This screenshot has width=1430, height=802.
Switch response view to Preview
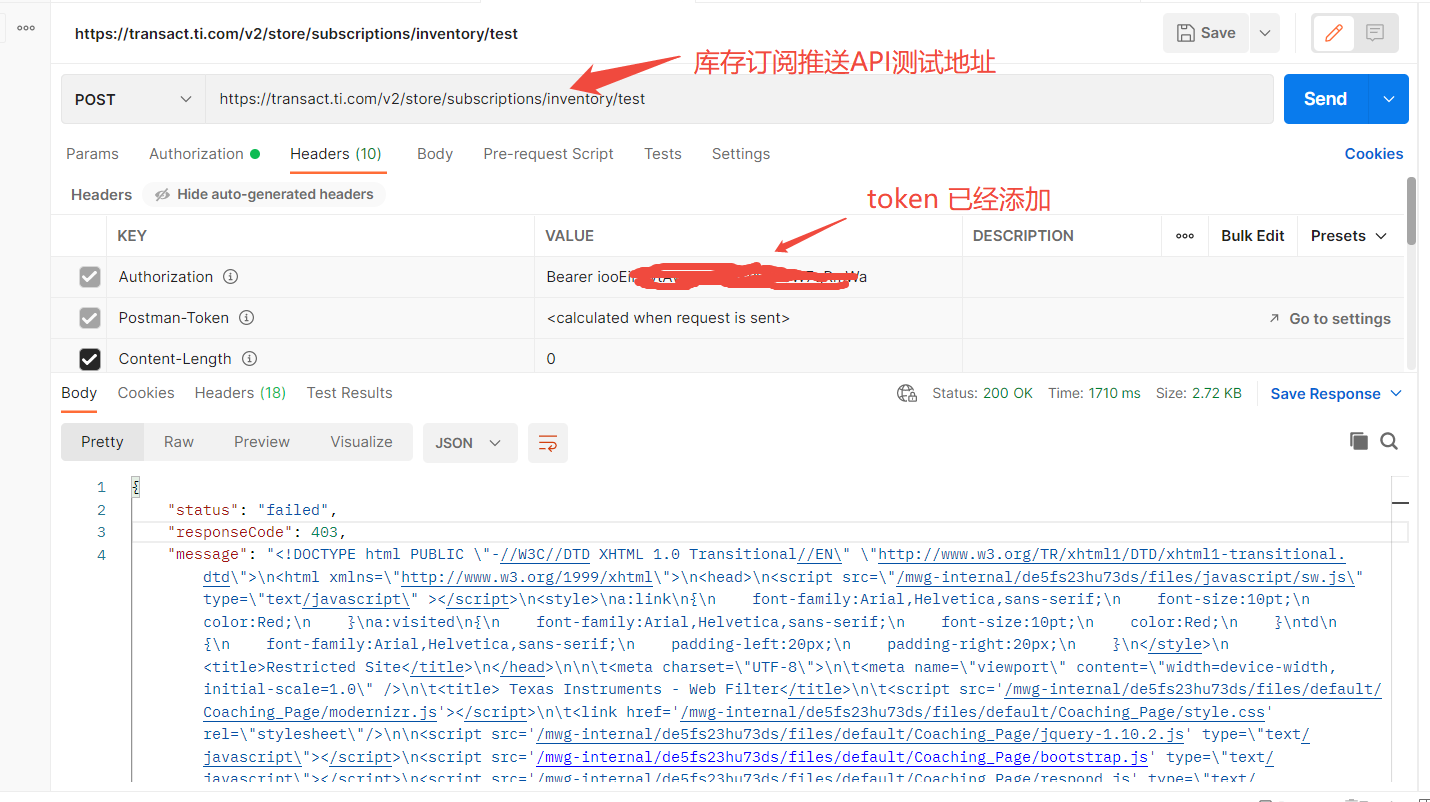pos(262,442)
